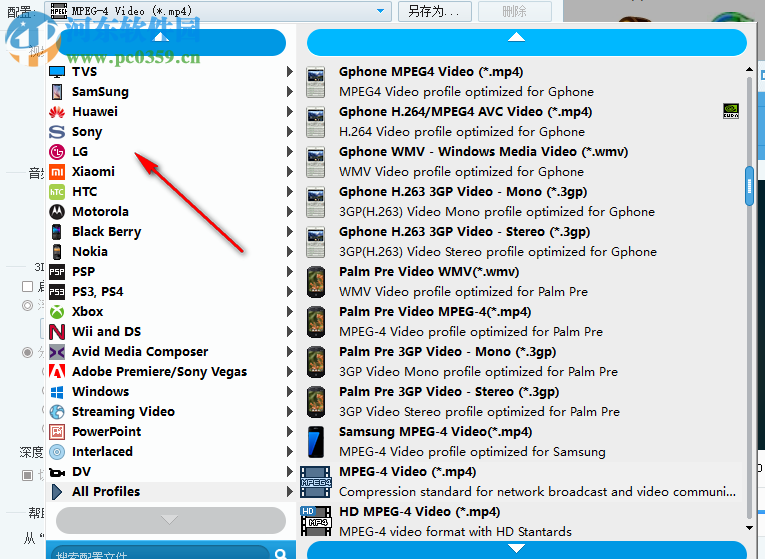
Task: Click profile list bottom blue down button
Action: coord(526,550)
